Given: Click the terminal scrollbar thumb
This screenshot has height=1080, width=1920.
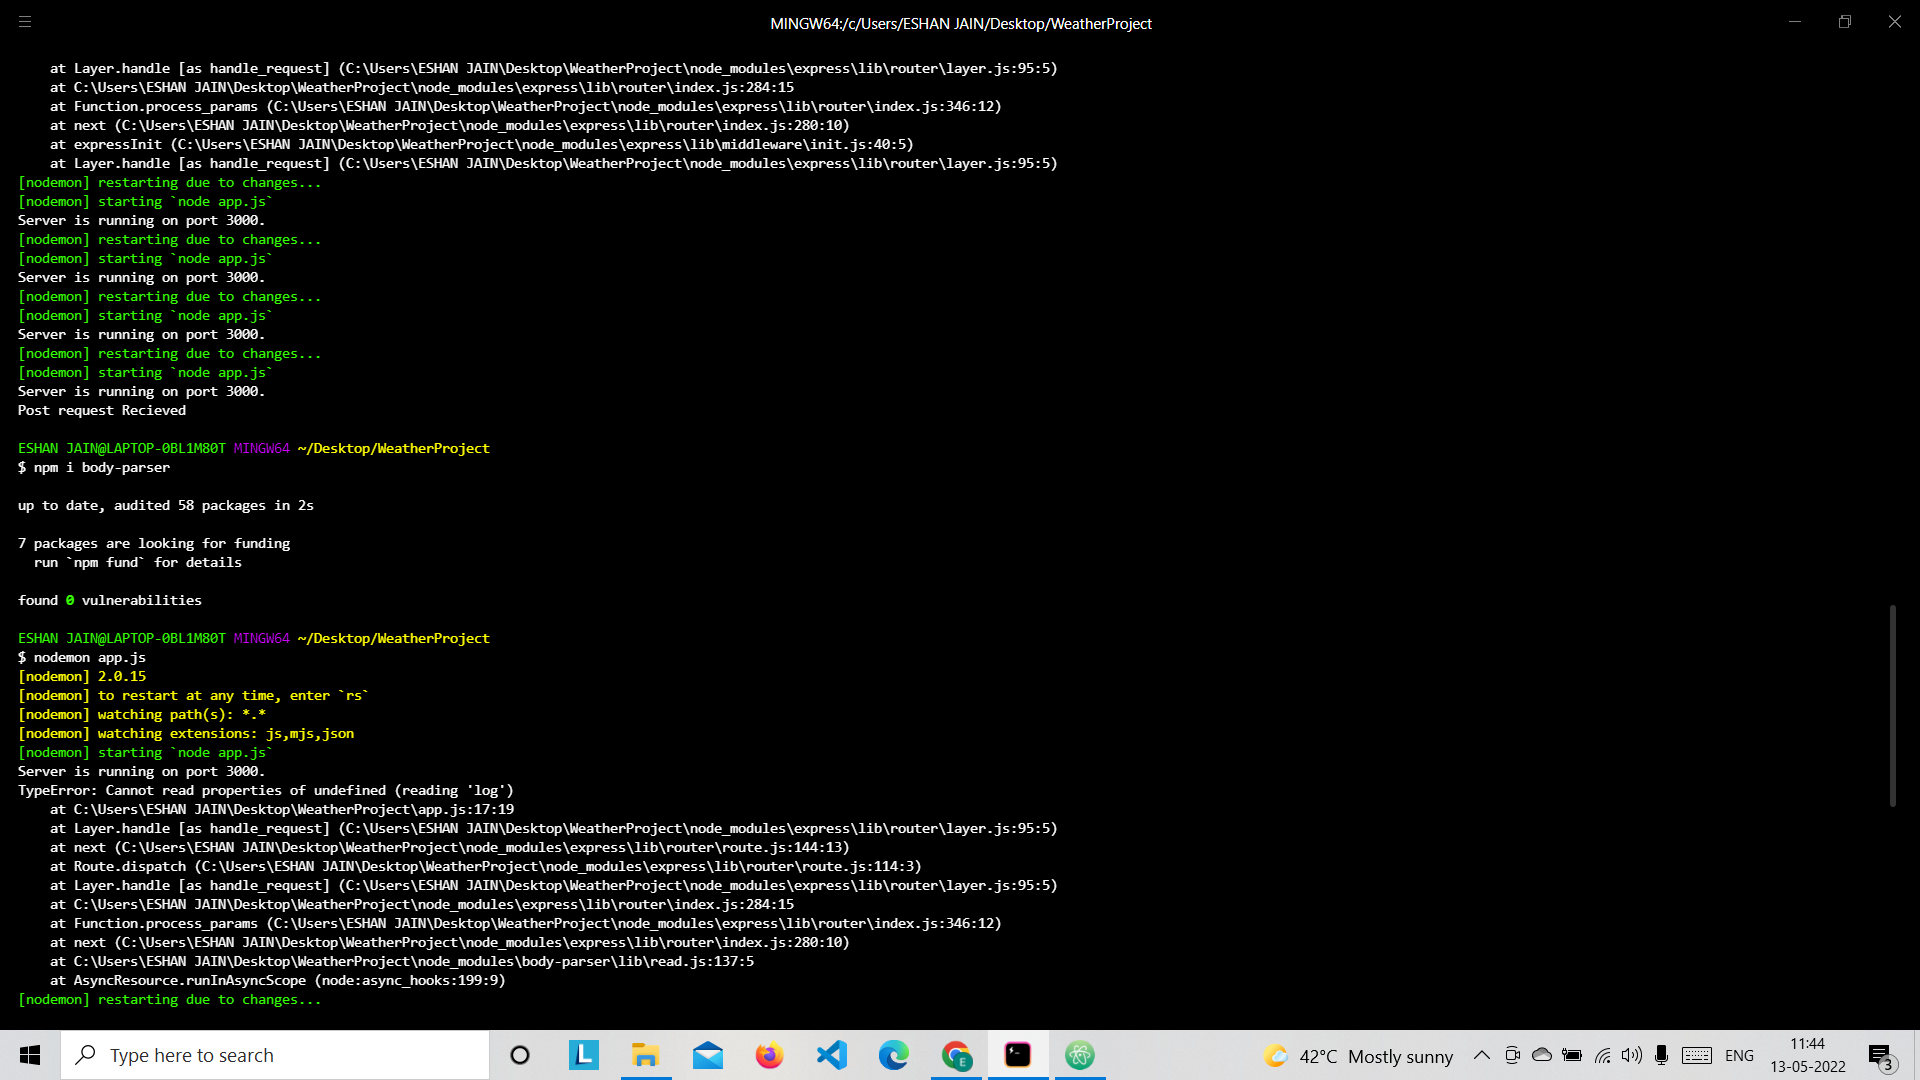Looking at the screenshot, I should click(x=1892, y=705).
